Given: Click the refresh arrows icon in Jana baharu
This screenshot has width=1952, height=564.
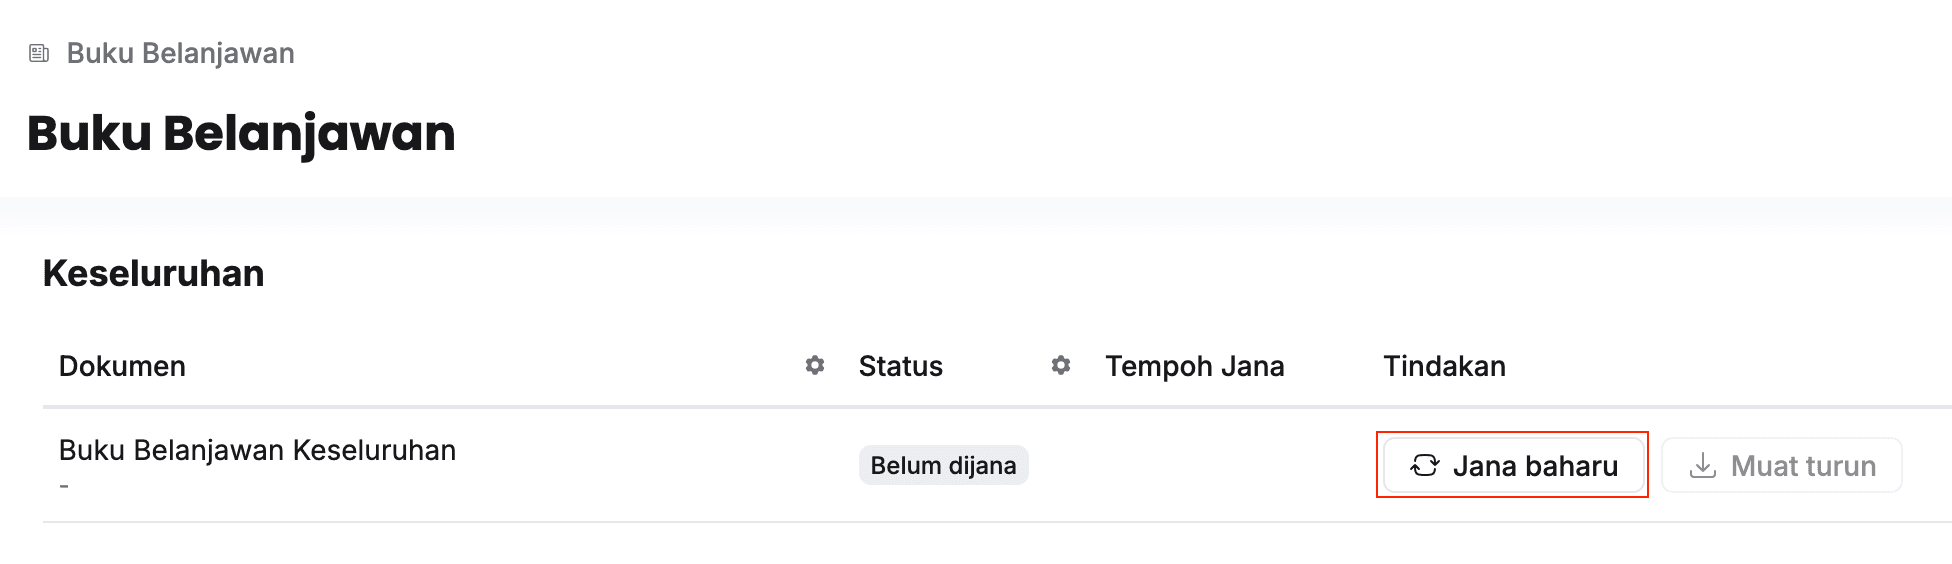Looking at the screenshot, I should point(1424,465).
